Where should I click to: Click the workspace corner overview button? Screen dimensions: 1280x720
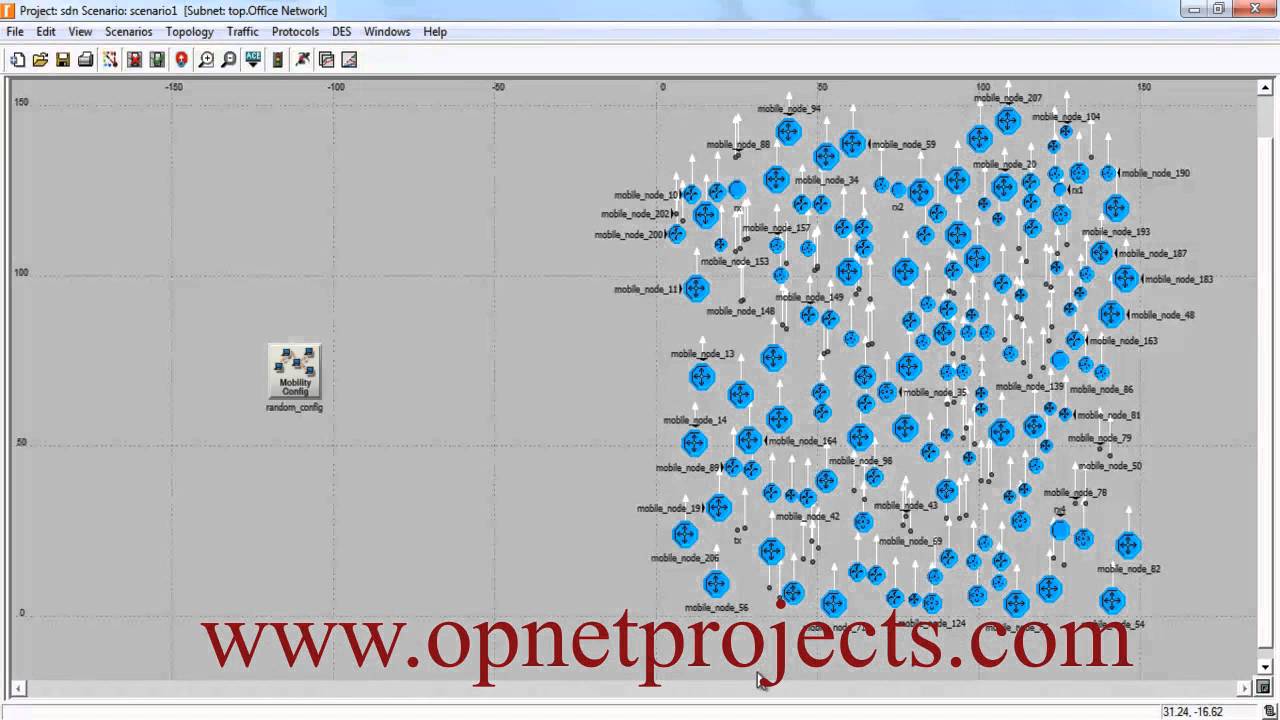coord(1264,688)
